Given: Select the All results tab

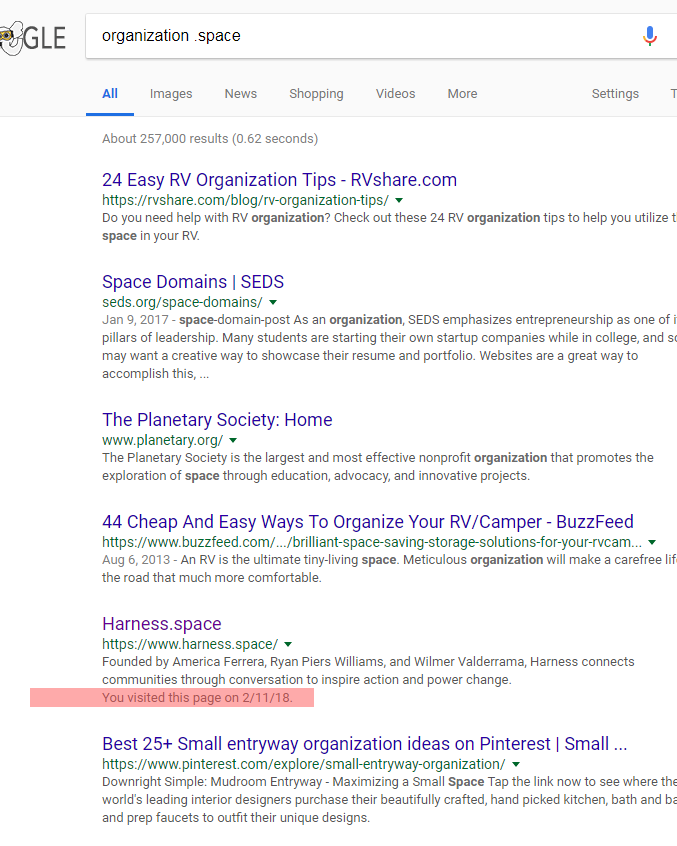Looking at the screenshot, I should point(110,94).
